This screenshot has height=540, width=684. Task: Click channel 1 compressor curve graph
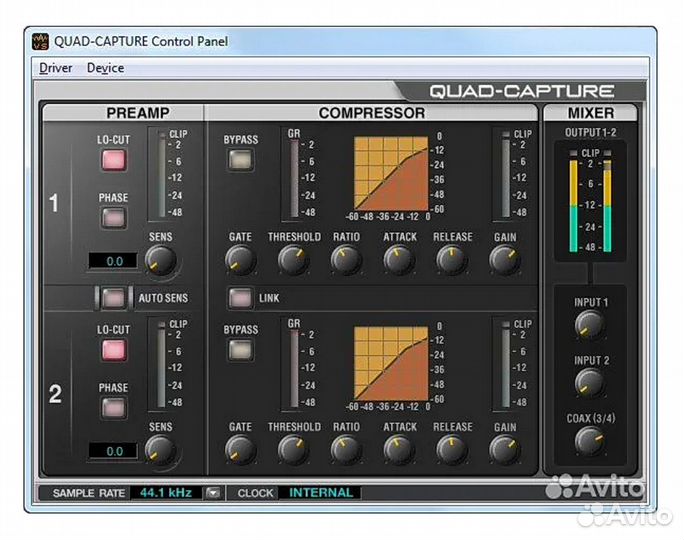391,173
